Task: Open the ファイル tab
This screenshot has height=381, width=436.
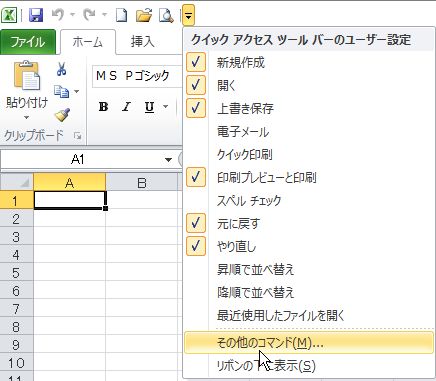Action: tap(28, 42)
